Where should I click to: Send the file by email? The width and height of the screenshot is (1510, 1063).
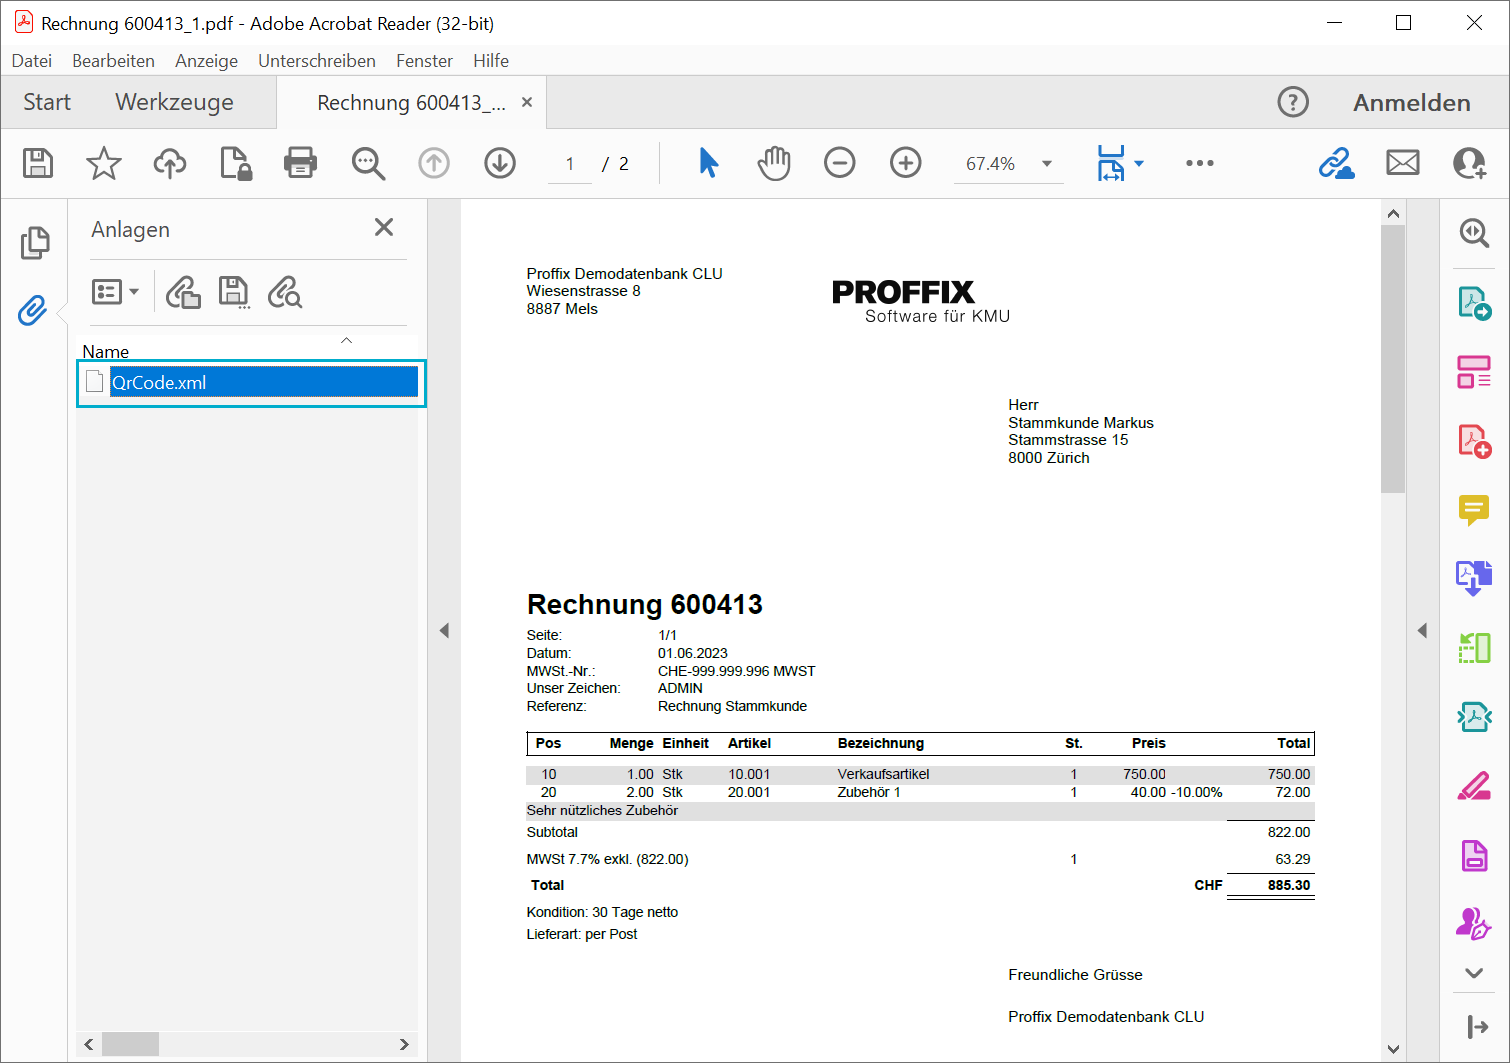point(1403,163)
